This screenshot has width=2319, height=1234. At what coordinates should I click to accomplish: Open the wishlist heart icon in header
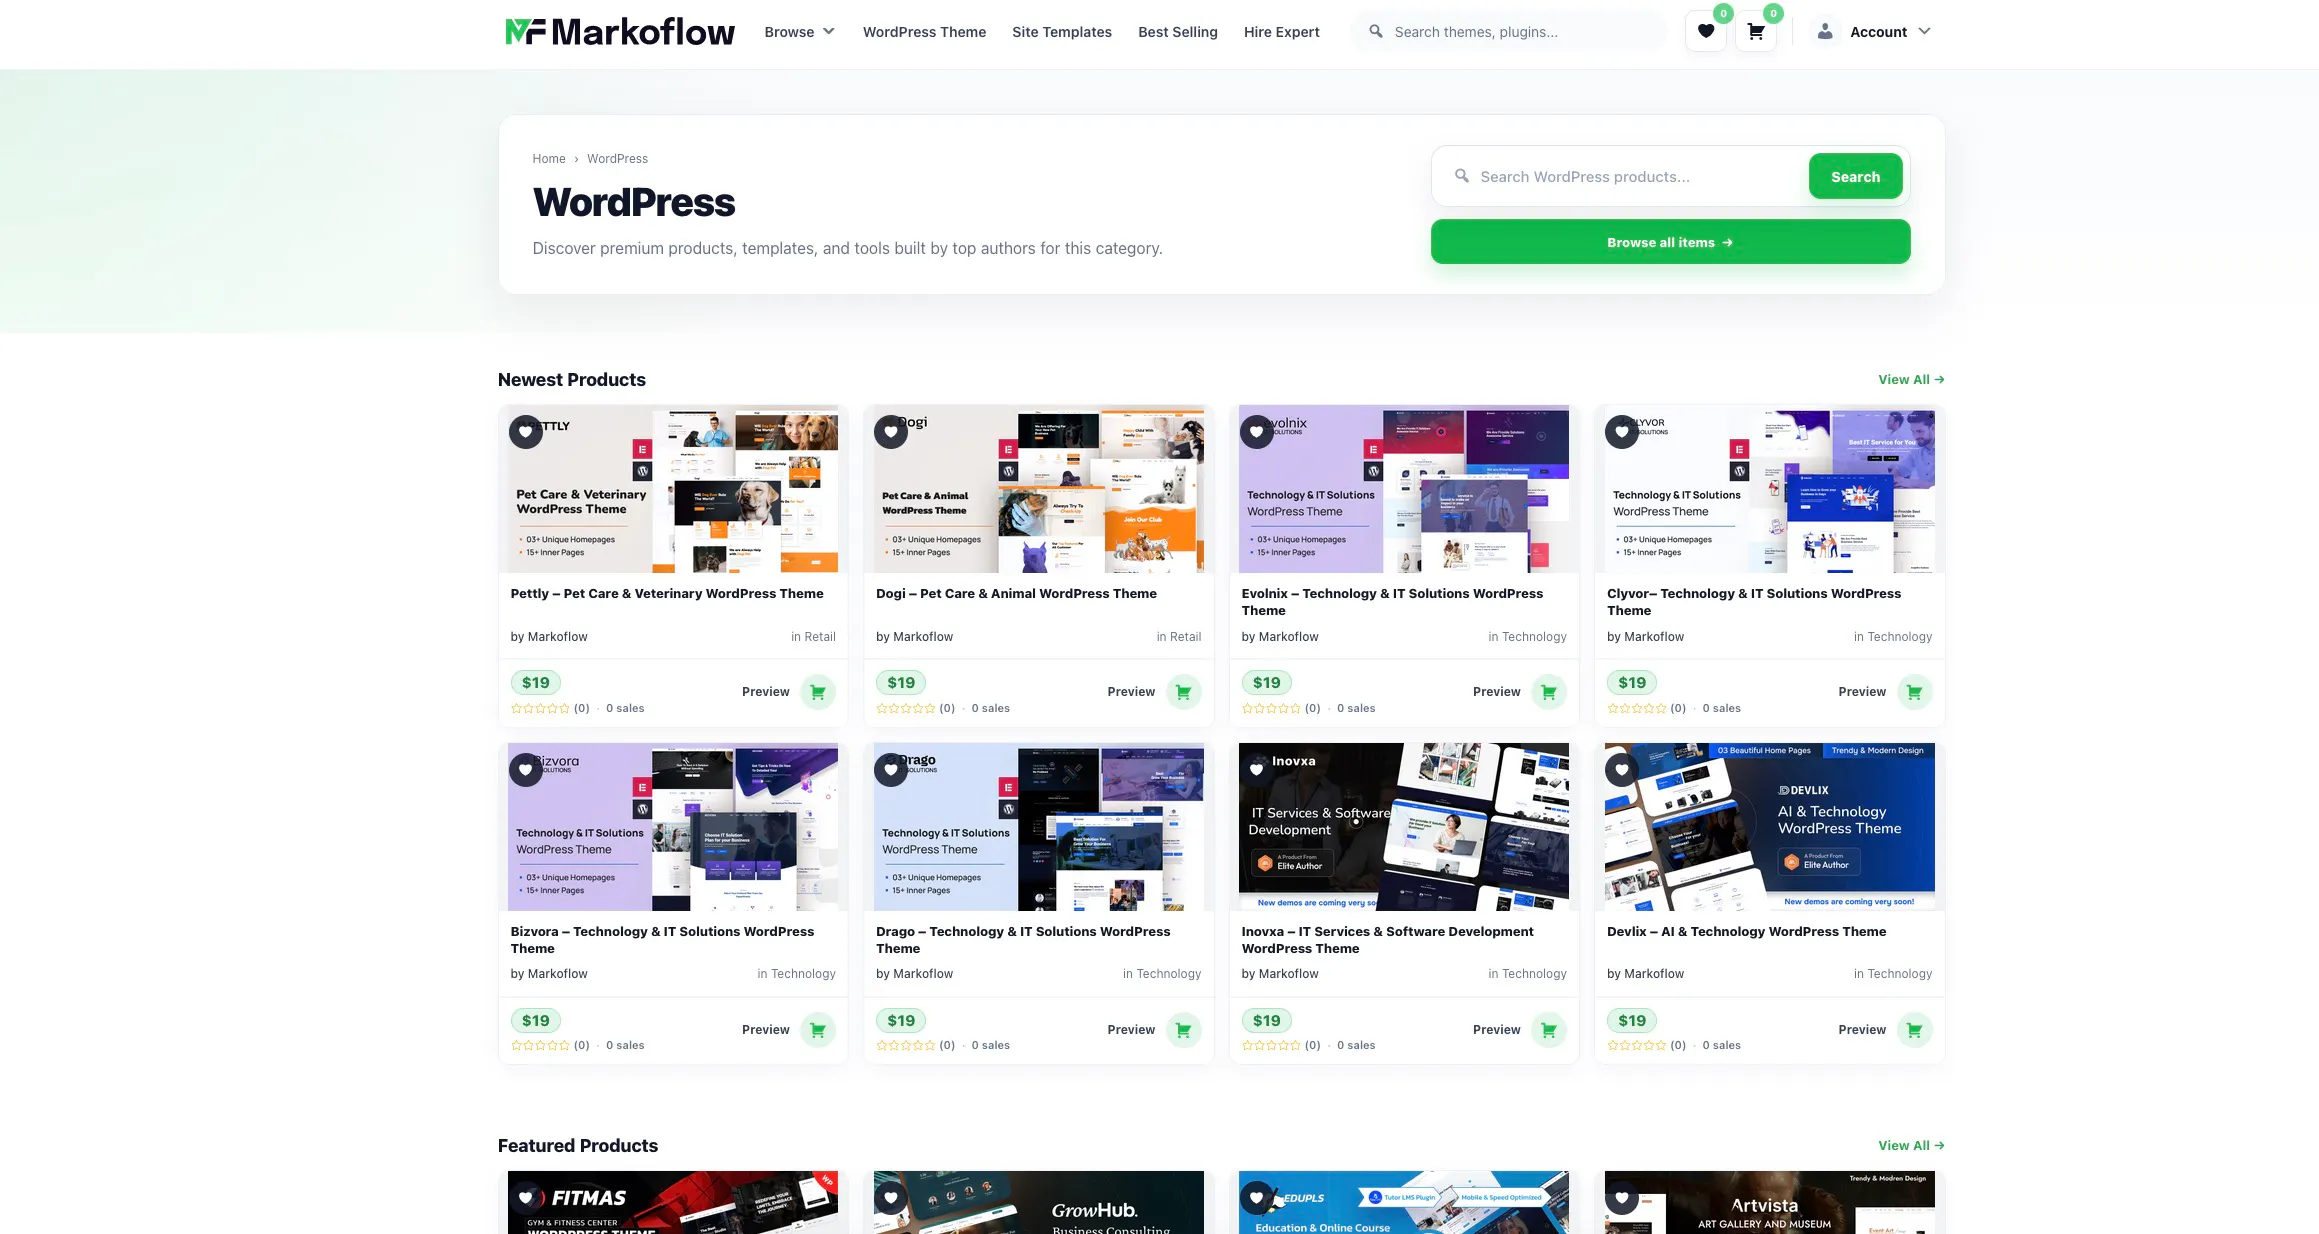coord(1706,31)
